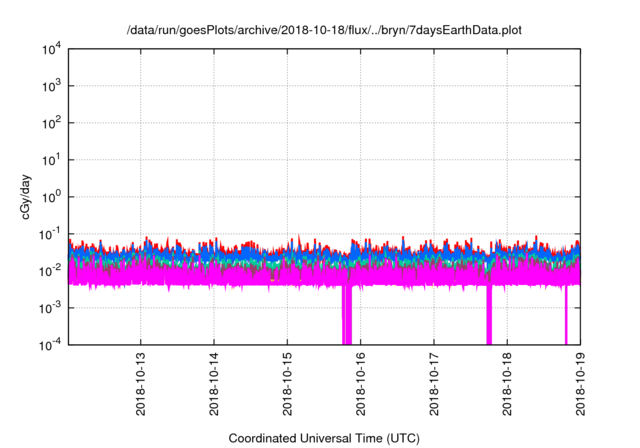
Task: Click the 10^4 y-axis tick label
Action: (x=51, y=50)
